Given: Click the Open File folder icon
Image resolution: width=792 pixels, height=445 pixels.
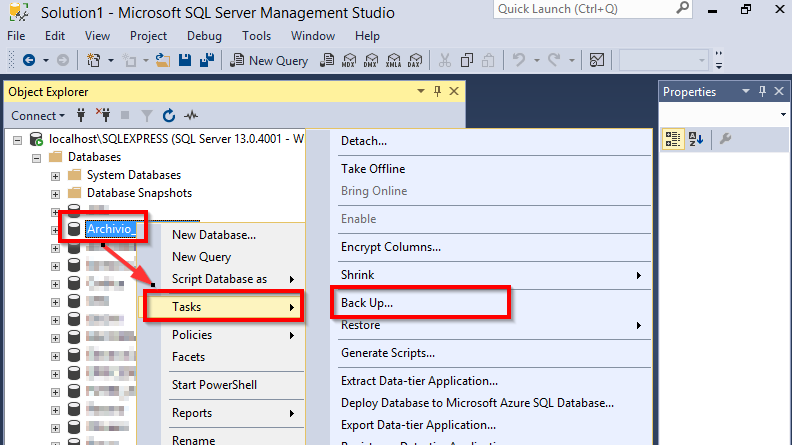Looking at the screenshot, I should click(163, 61).
